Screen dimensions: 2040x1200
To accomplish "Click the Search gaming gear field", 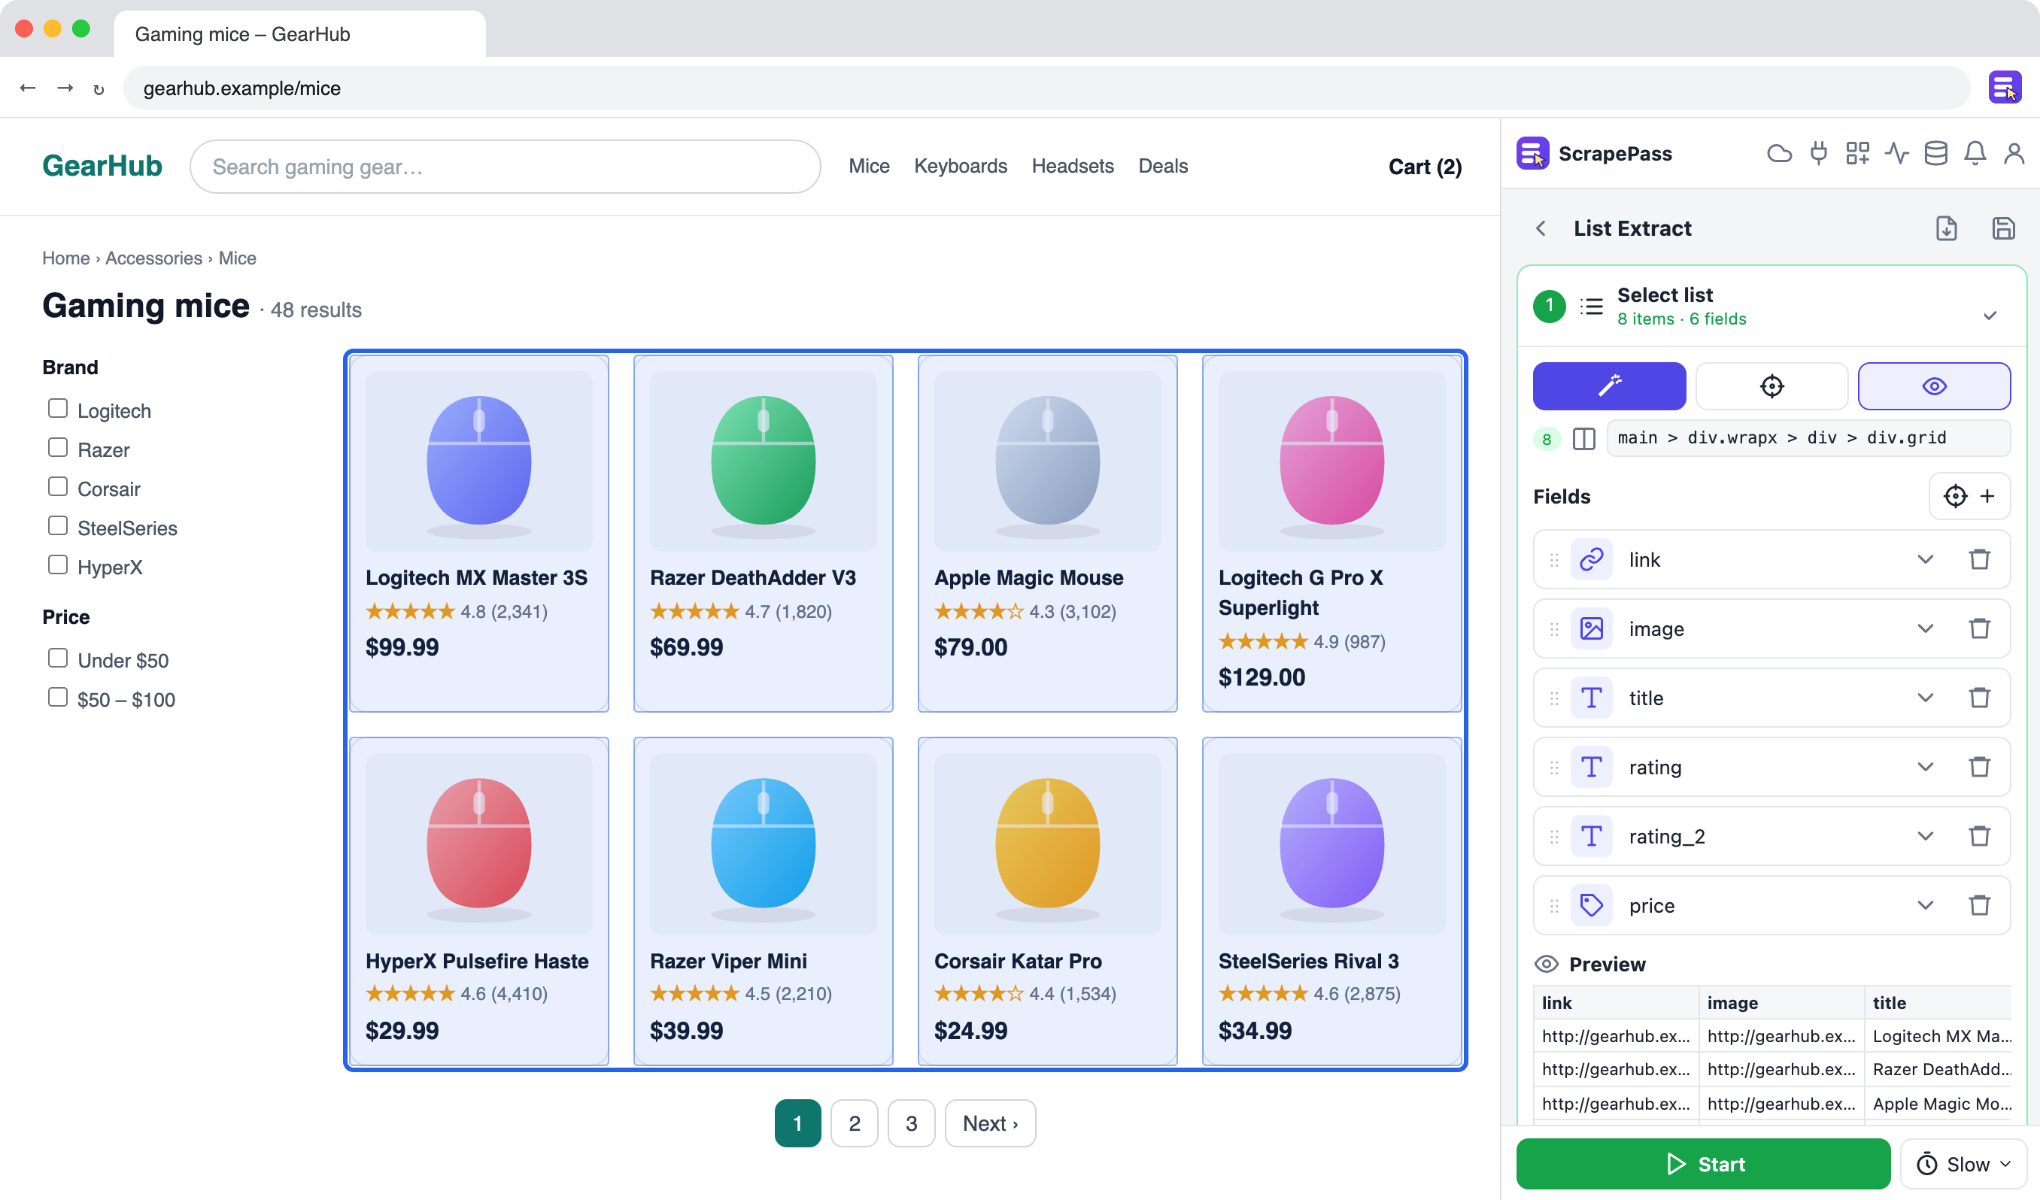I will pos(505,167).
